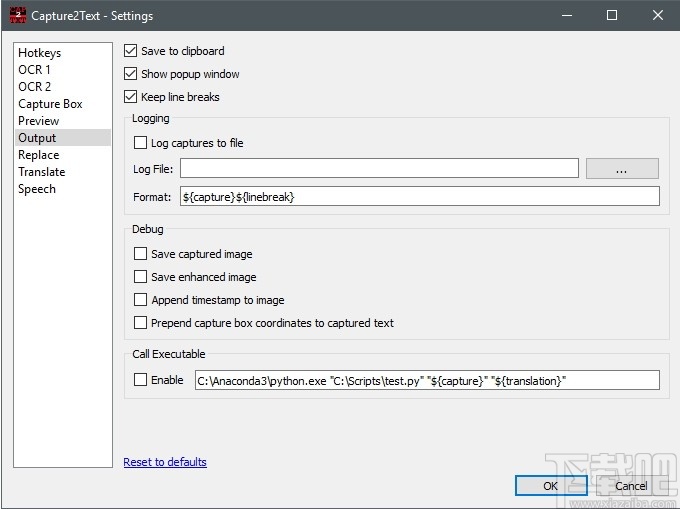680x509 pixels.
Task: Tick Append timestamp to image
Action: point(141,300)
